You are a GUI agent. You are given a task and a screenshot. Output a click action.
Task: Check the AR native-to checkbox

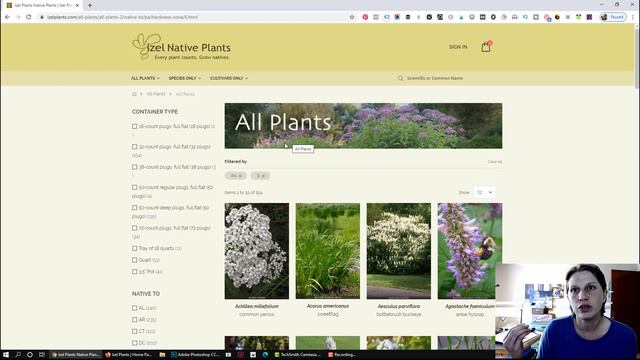pos(134,320)
